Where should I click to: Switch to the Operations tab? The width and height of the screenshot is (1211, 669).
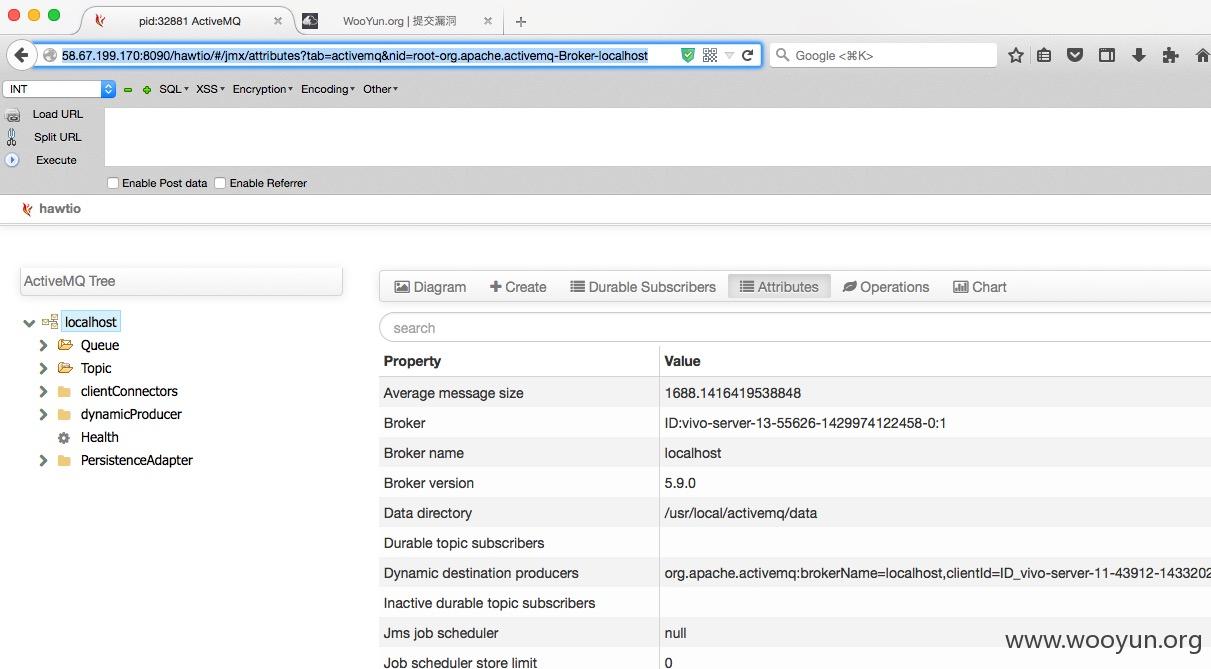coord(886,287)
